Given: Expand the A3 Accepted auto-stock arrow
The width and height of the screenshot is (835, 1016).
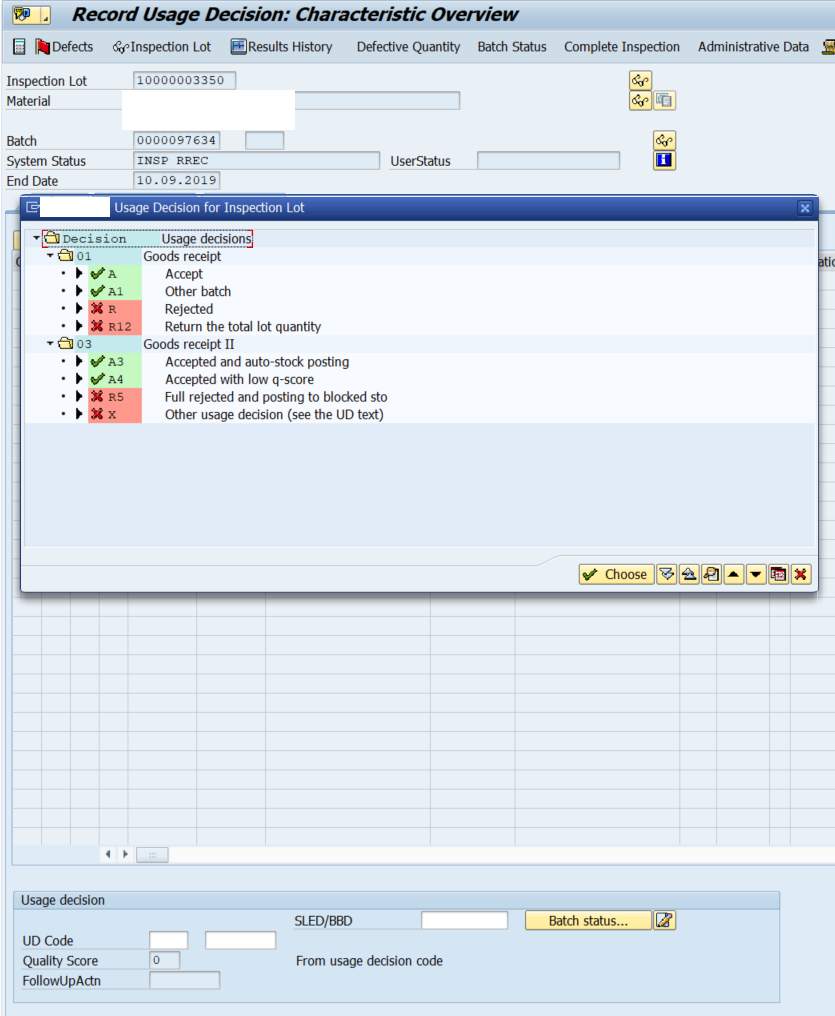Looking at the screenshot, I should tap(79, 361).
